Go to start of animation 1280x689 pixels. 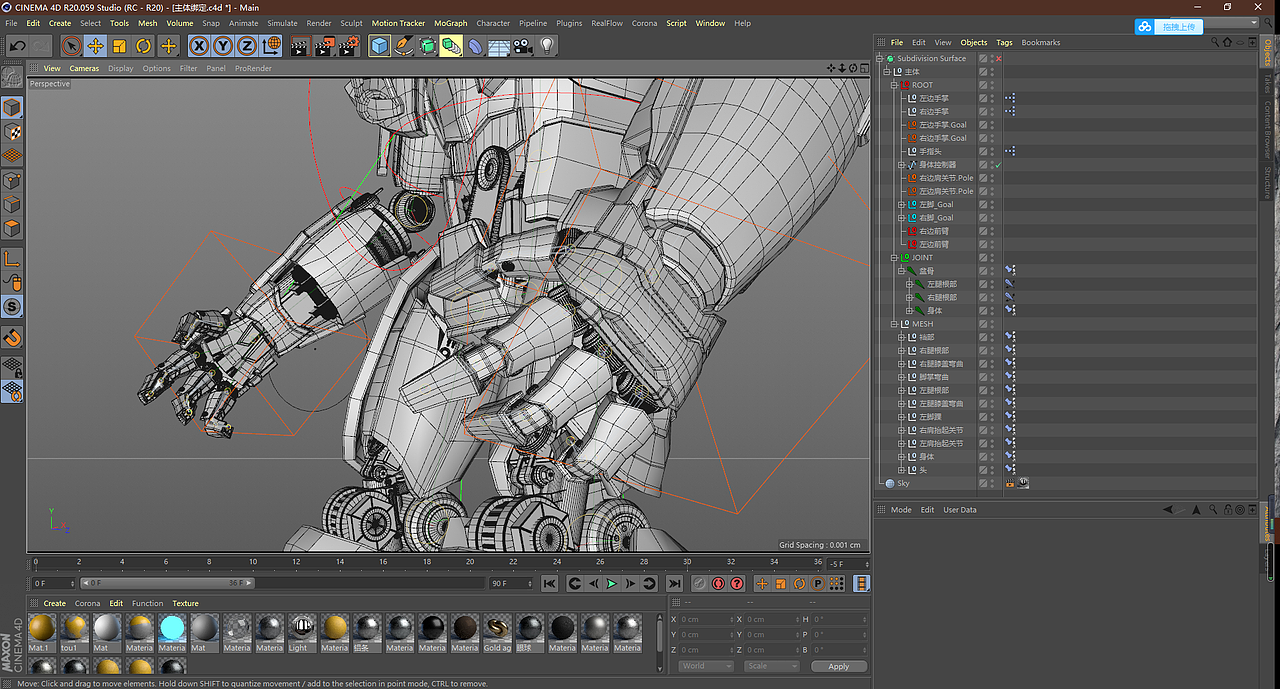(550, 583)
